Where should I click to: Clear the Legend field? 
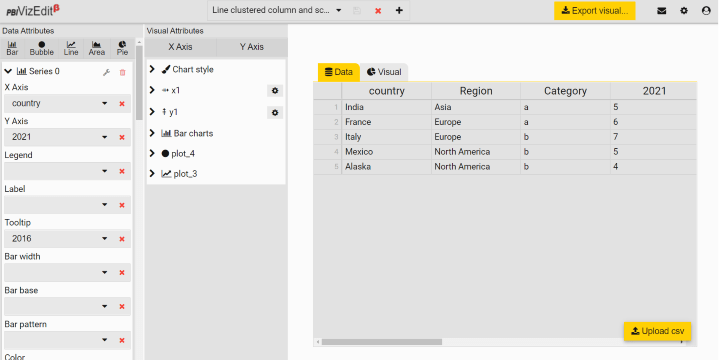click(x=122, y=172)
